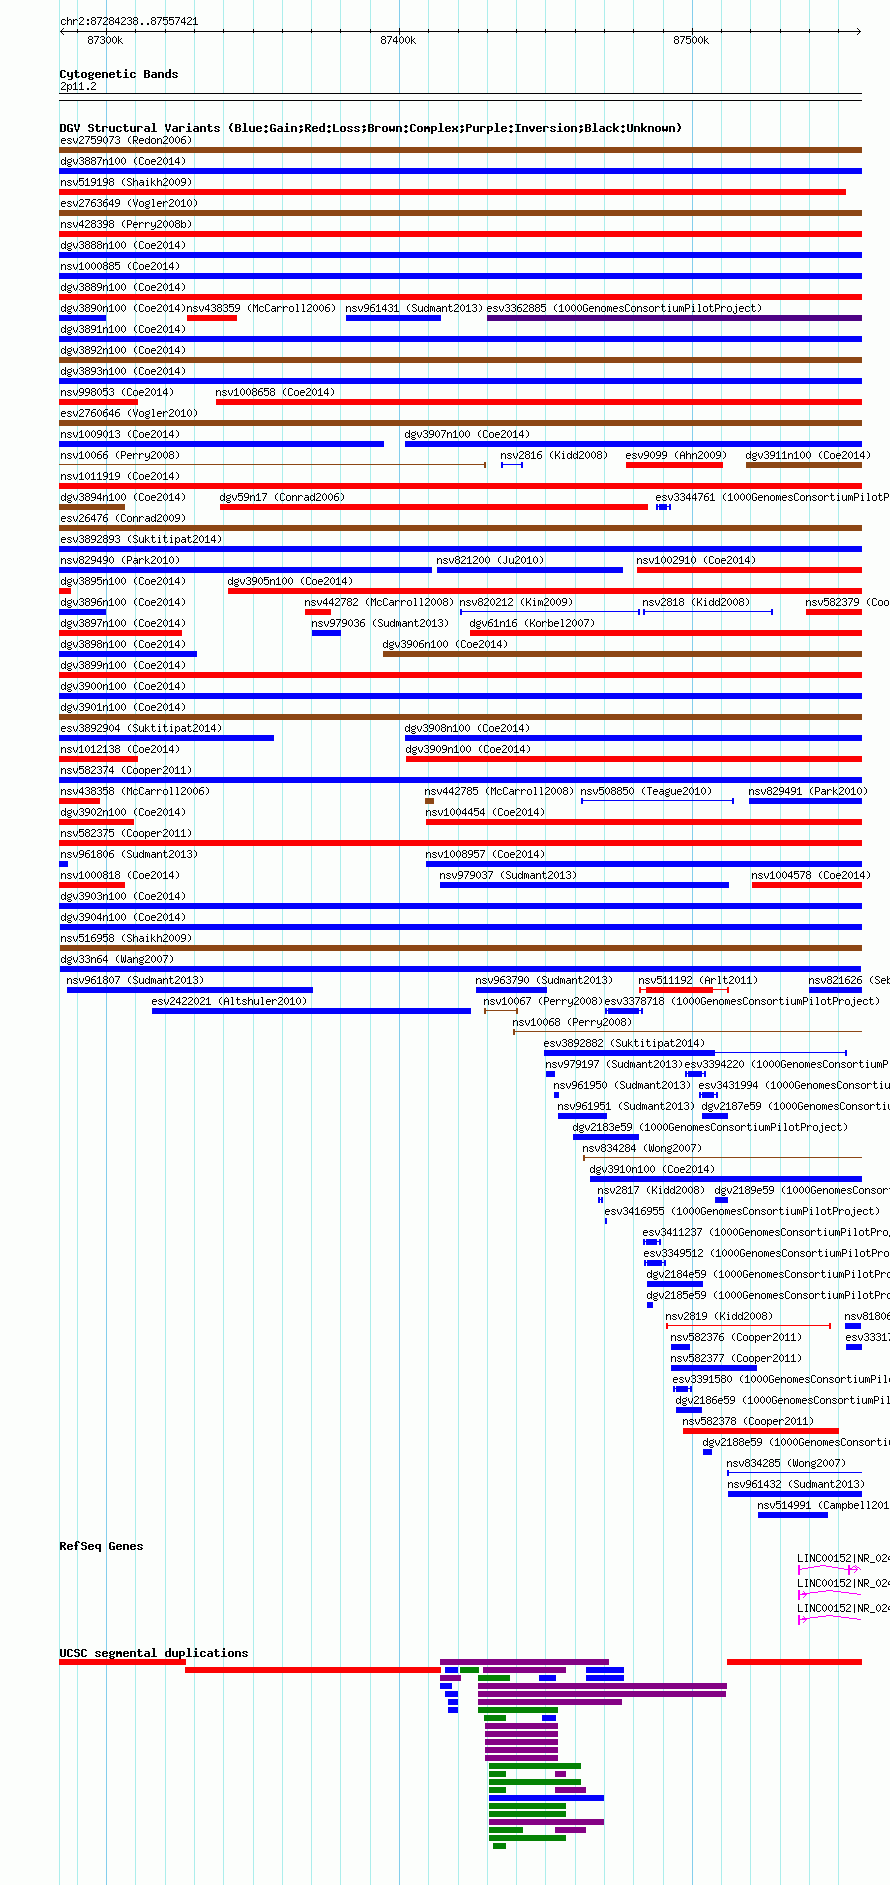Click the 87400k ruler label
Image resolution: width=890 pixels, height=1885 pixels.
(398, 40)
